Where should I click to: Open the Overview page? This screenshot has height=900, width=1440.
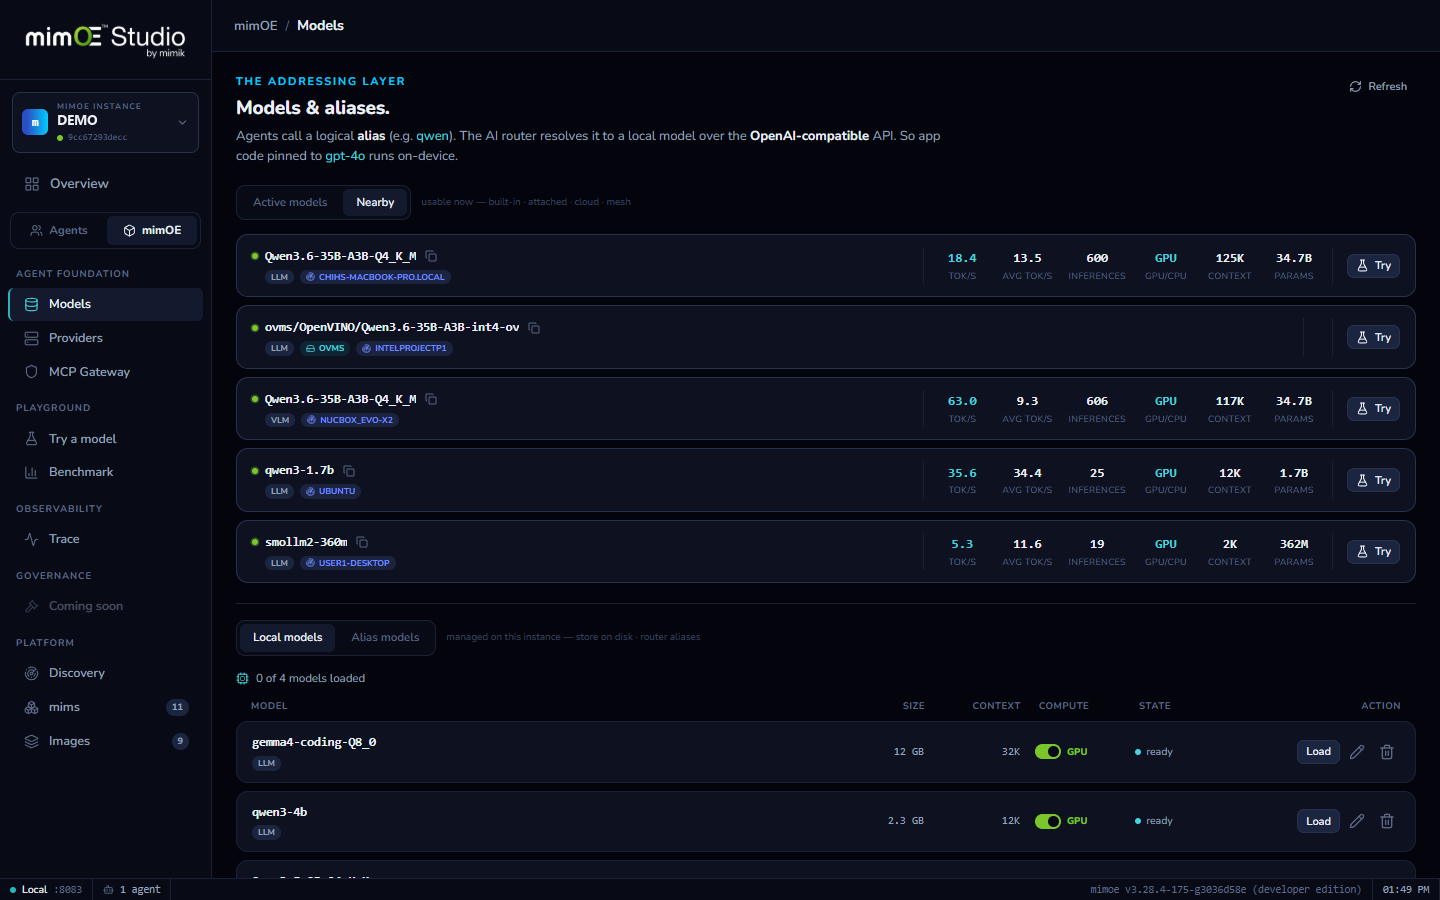click(105, 184)
